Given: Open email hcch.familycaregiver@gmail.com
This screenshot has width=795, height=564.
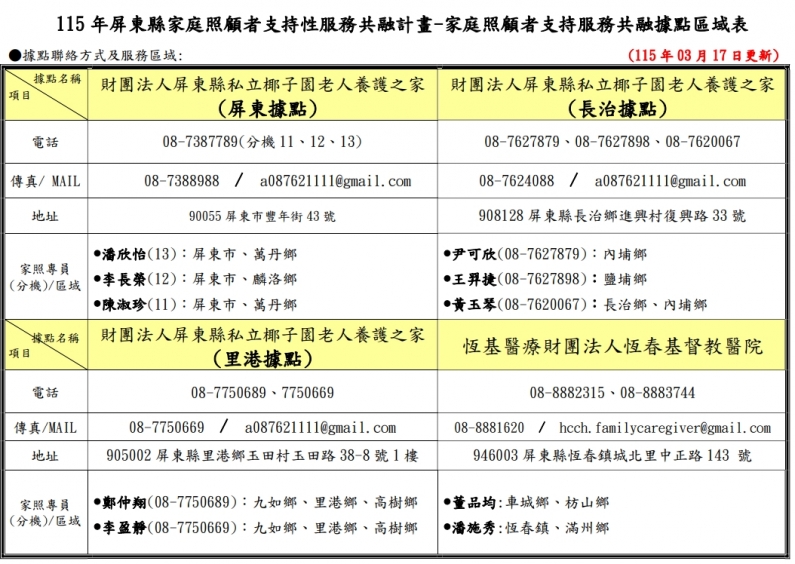Looking at the screenshot, I should point(665,427).
